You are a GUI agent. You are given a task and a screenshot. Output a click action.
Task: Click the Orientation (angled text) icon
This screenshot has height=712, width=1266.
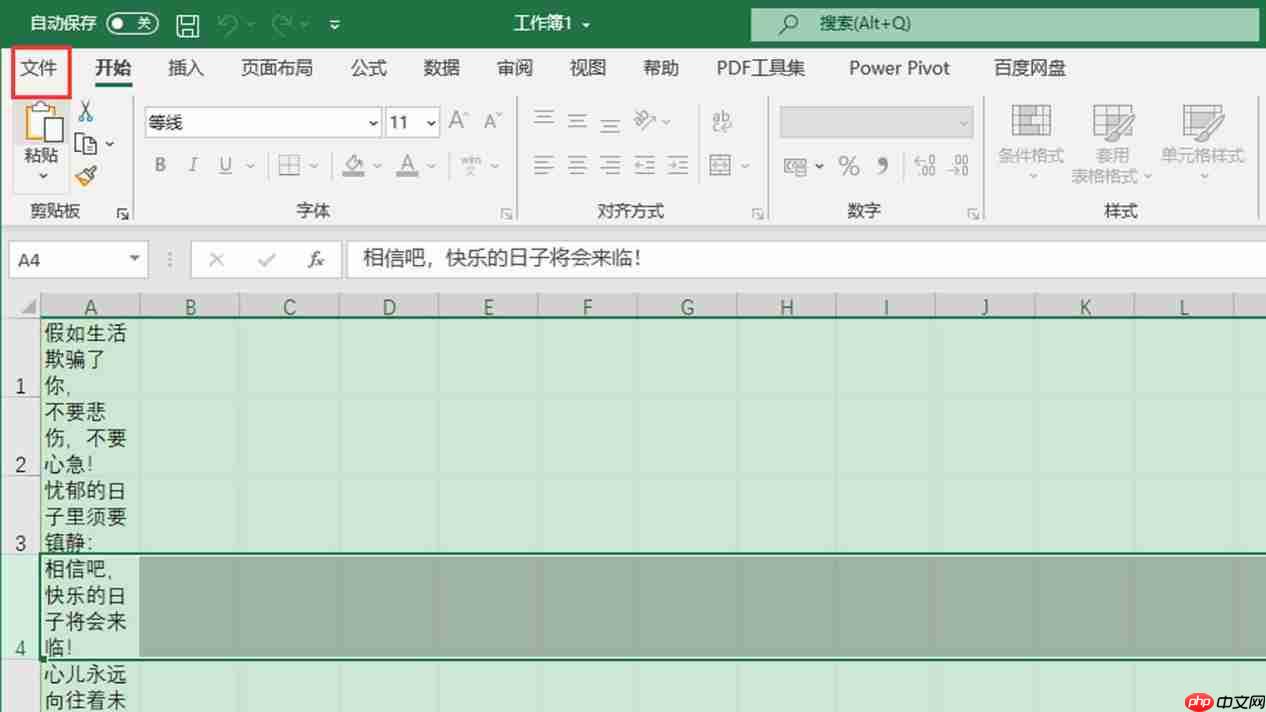645,121
